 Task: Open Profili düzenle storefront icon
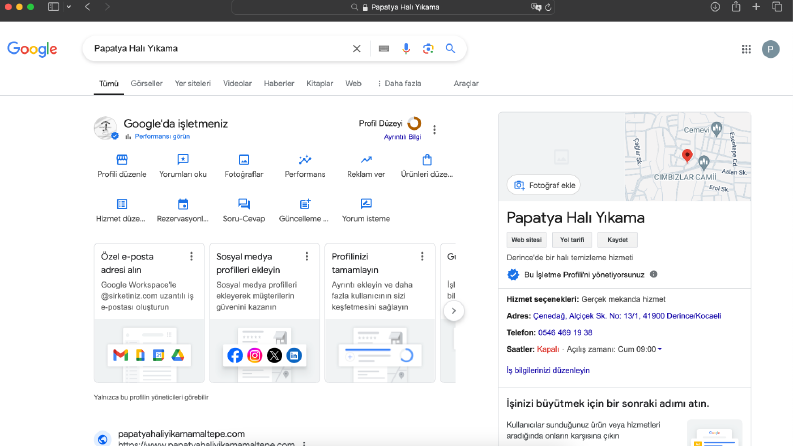coord(122,160)
